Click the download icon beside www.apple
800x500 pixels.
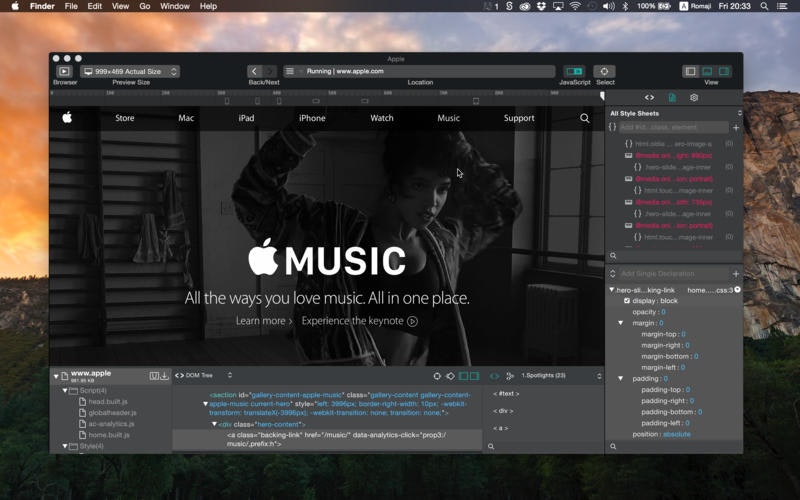pyautogui.click(x=164, y=376)
